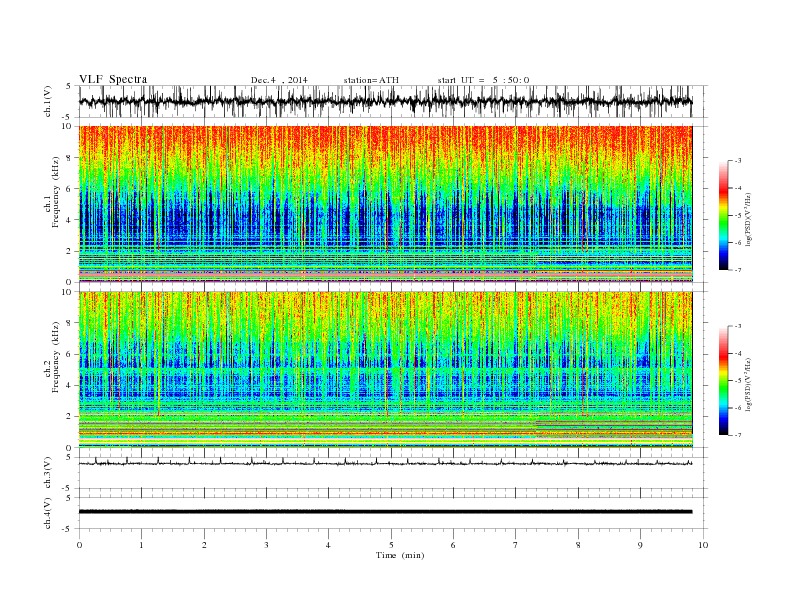Click the "7" tick on the time axis
Viewport: 792px width, 612px height.
tap(516, 545)
